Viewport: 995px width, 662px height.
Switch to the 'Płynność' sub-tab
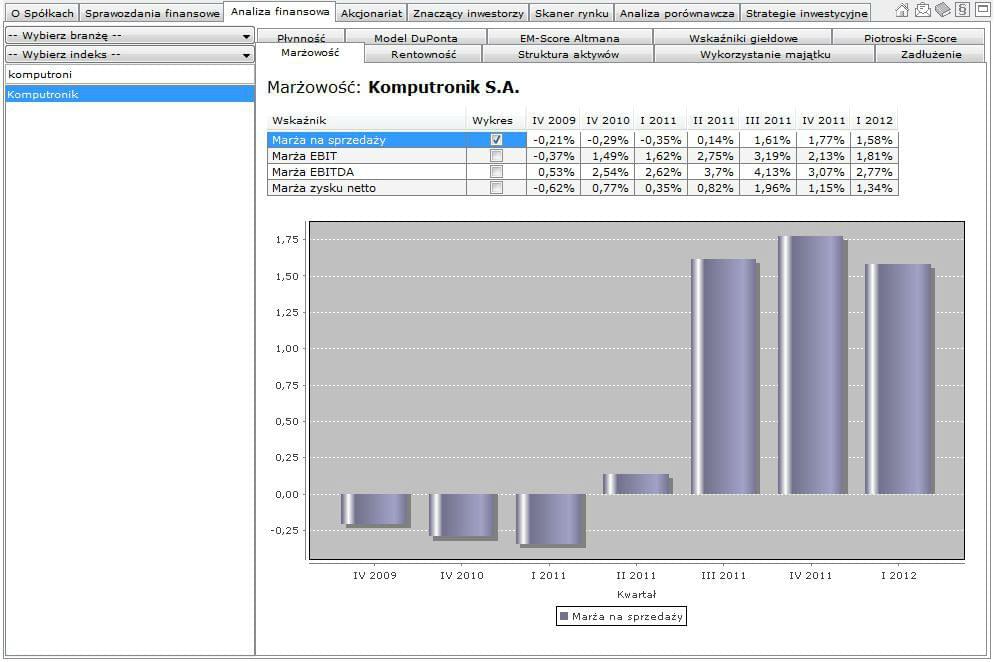(x=301, y=37)
